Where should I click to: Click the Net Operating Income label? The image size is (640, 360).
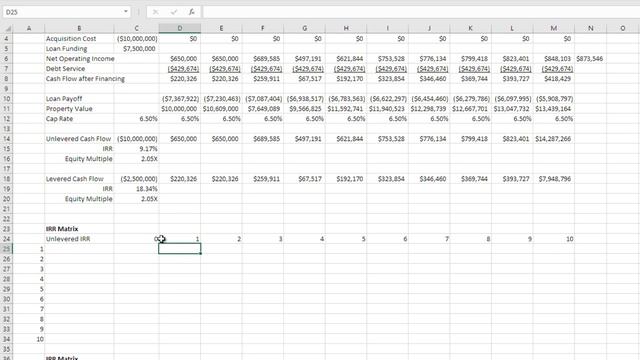[80, 58]
